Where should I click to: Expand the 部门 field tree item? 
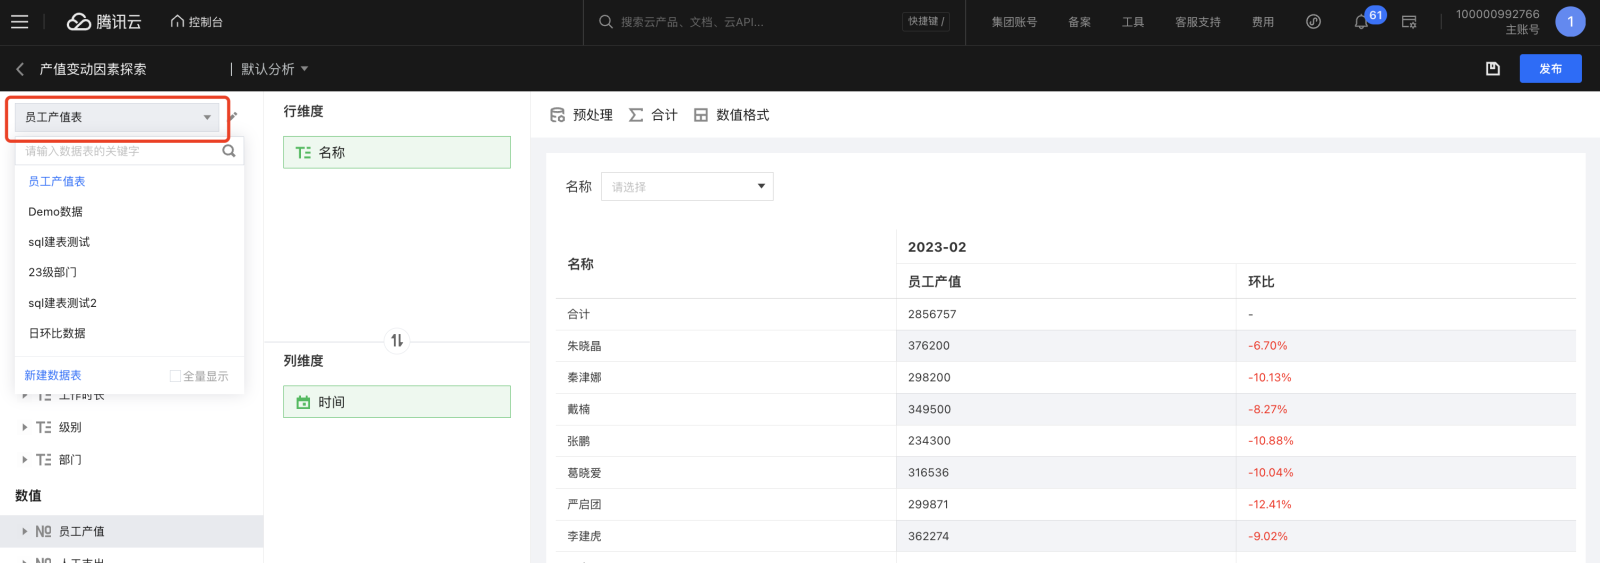pos(25,460)
